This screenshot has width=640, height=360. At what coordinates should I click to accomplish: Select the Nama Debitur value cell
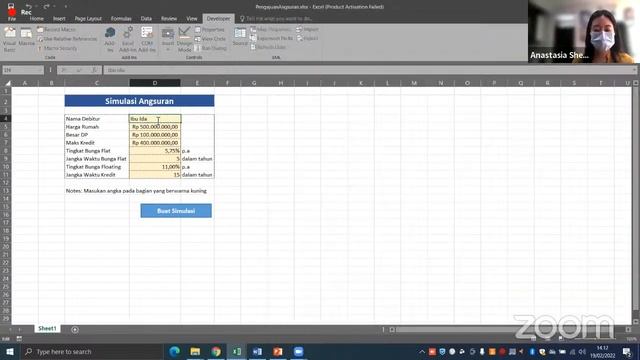155,119
